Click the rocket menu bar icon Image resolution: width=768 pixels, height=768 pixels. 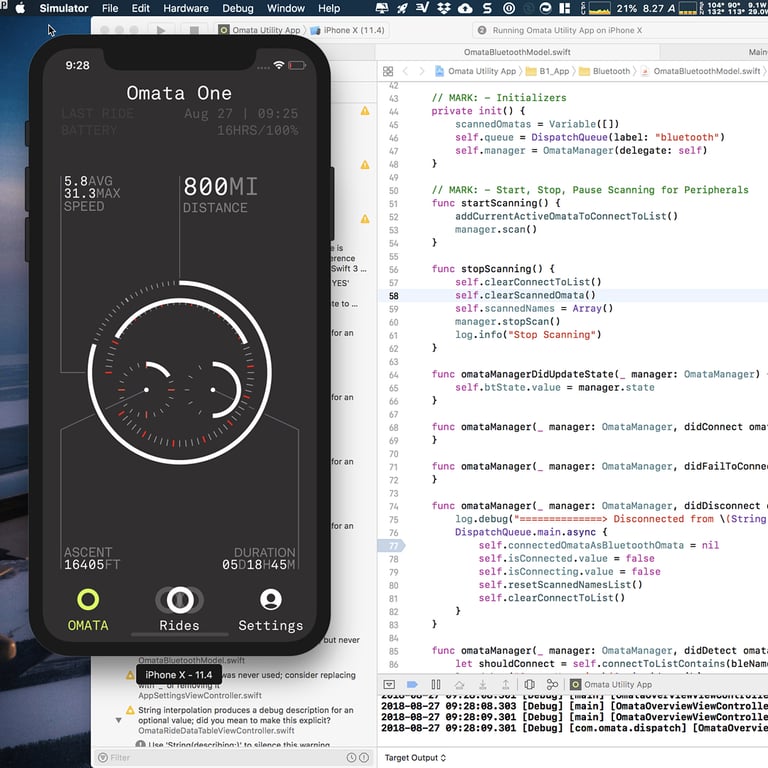coord(402,8)
